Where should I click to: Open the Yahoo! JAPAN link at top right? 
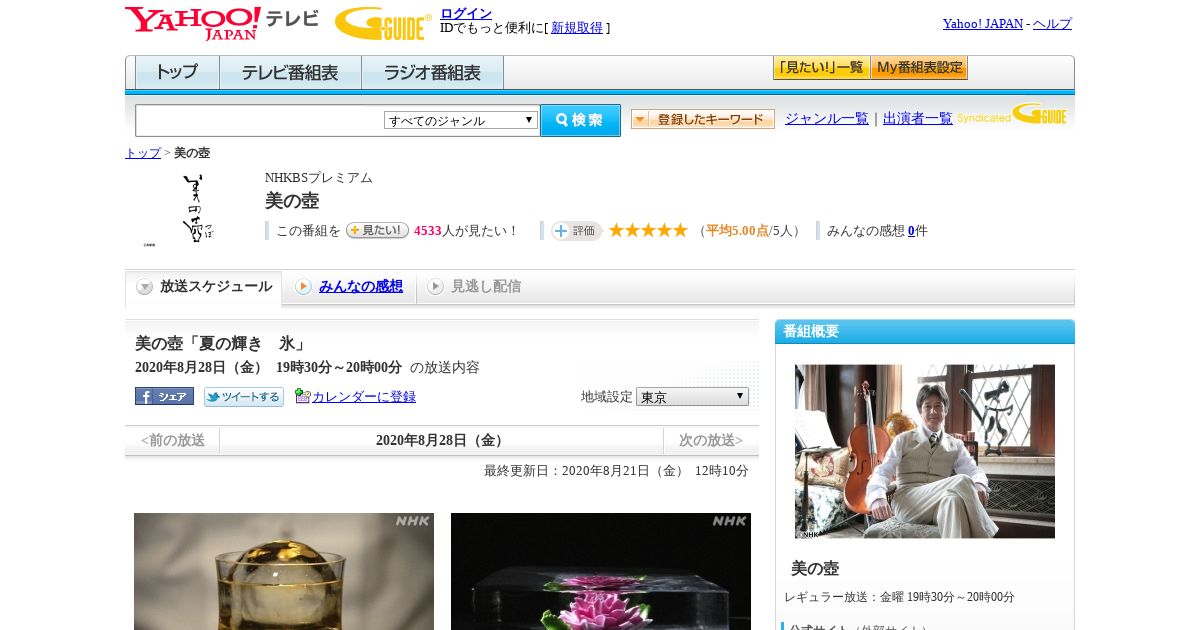(983, 24)
